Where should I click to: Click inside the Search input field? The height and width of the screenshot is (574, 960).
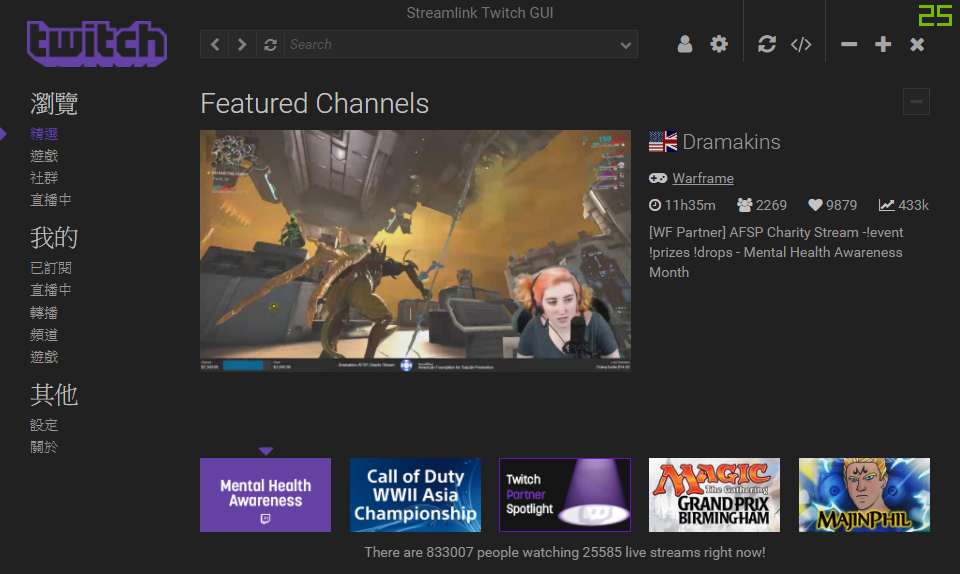click(x=450, y=45)
